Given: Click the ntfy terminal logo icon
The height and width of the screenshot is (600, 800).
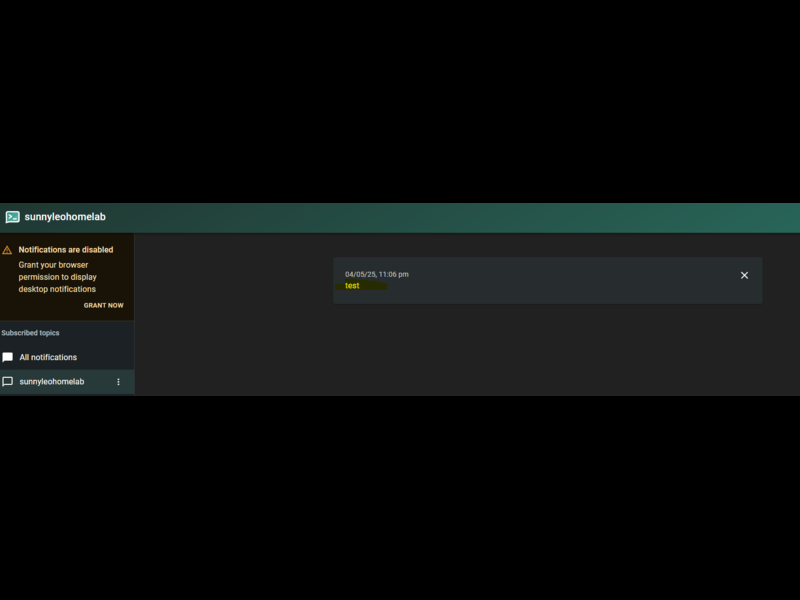Looking at the screenshot, I should (x=12, y=217).
